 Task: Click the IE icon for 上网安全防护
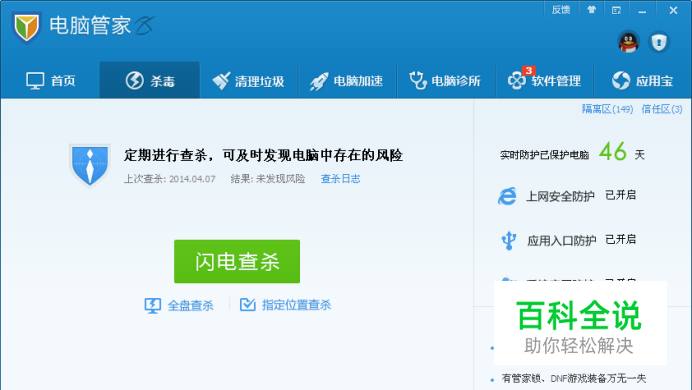pyautogui.click(x=507, y=196)
